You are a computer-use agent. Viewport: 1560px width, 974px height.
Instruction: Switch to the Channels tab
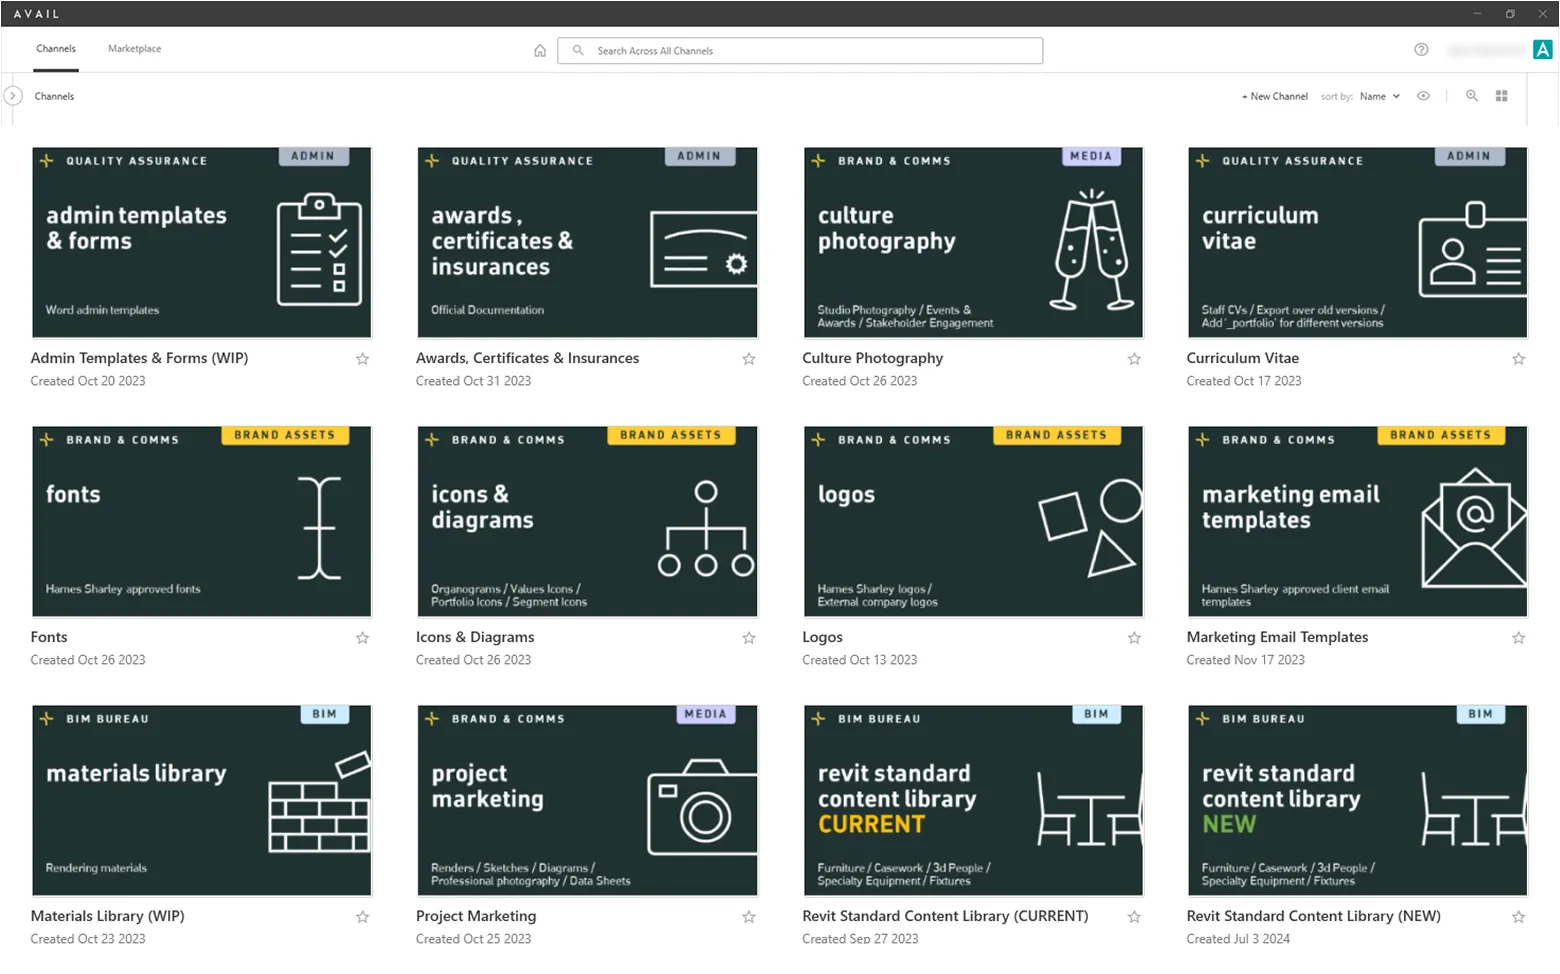[x=56, y=49]
